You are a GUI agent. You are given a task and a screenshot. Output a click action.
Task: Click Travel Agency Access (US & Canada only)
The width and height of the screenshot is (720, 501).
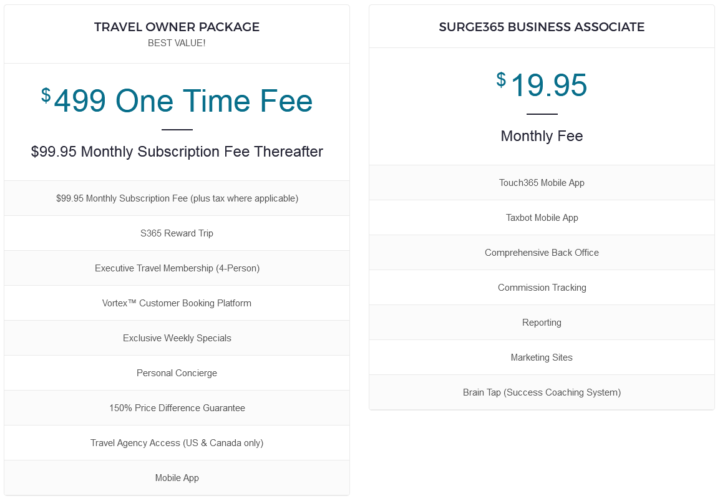(x=177, y=443)
